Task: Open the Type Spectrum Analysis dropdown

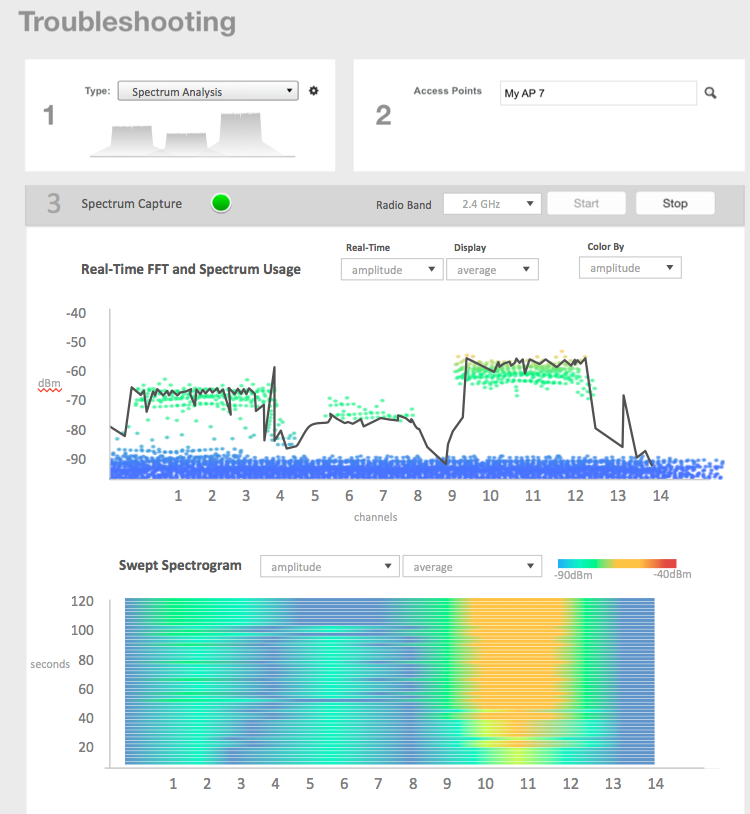Action: click(208, 91)
